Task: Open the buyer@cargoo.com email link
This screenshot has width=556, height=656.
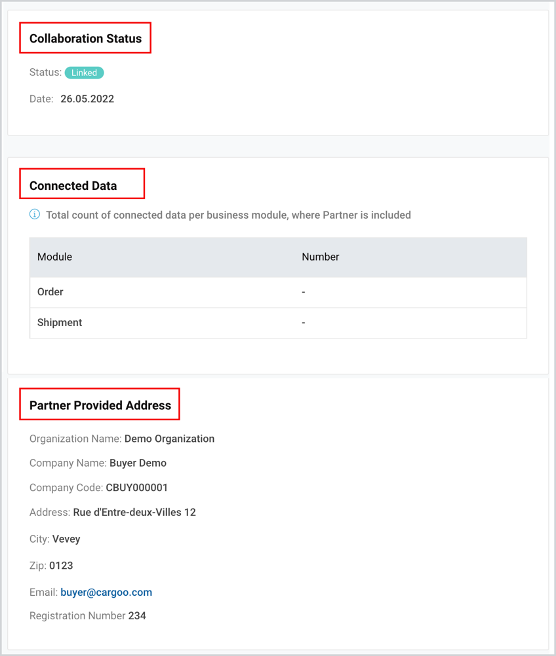Action: [106, 592]
